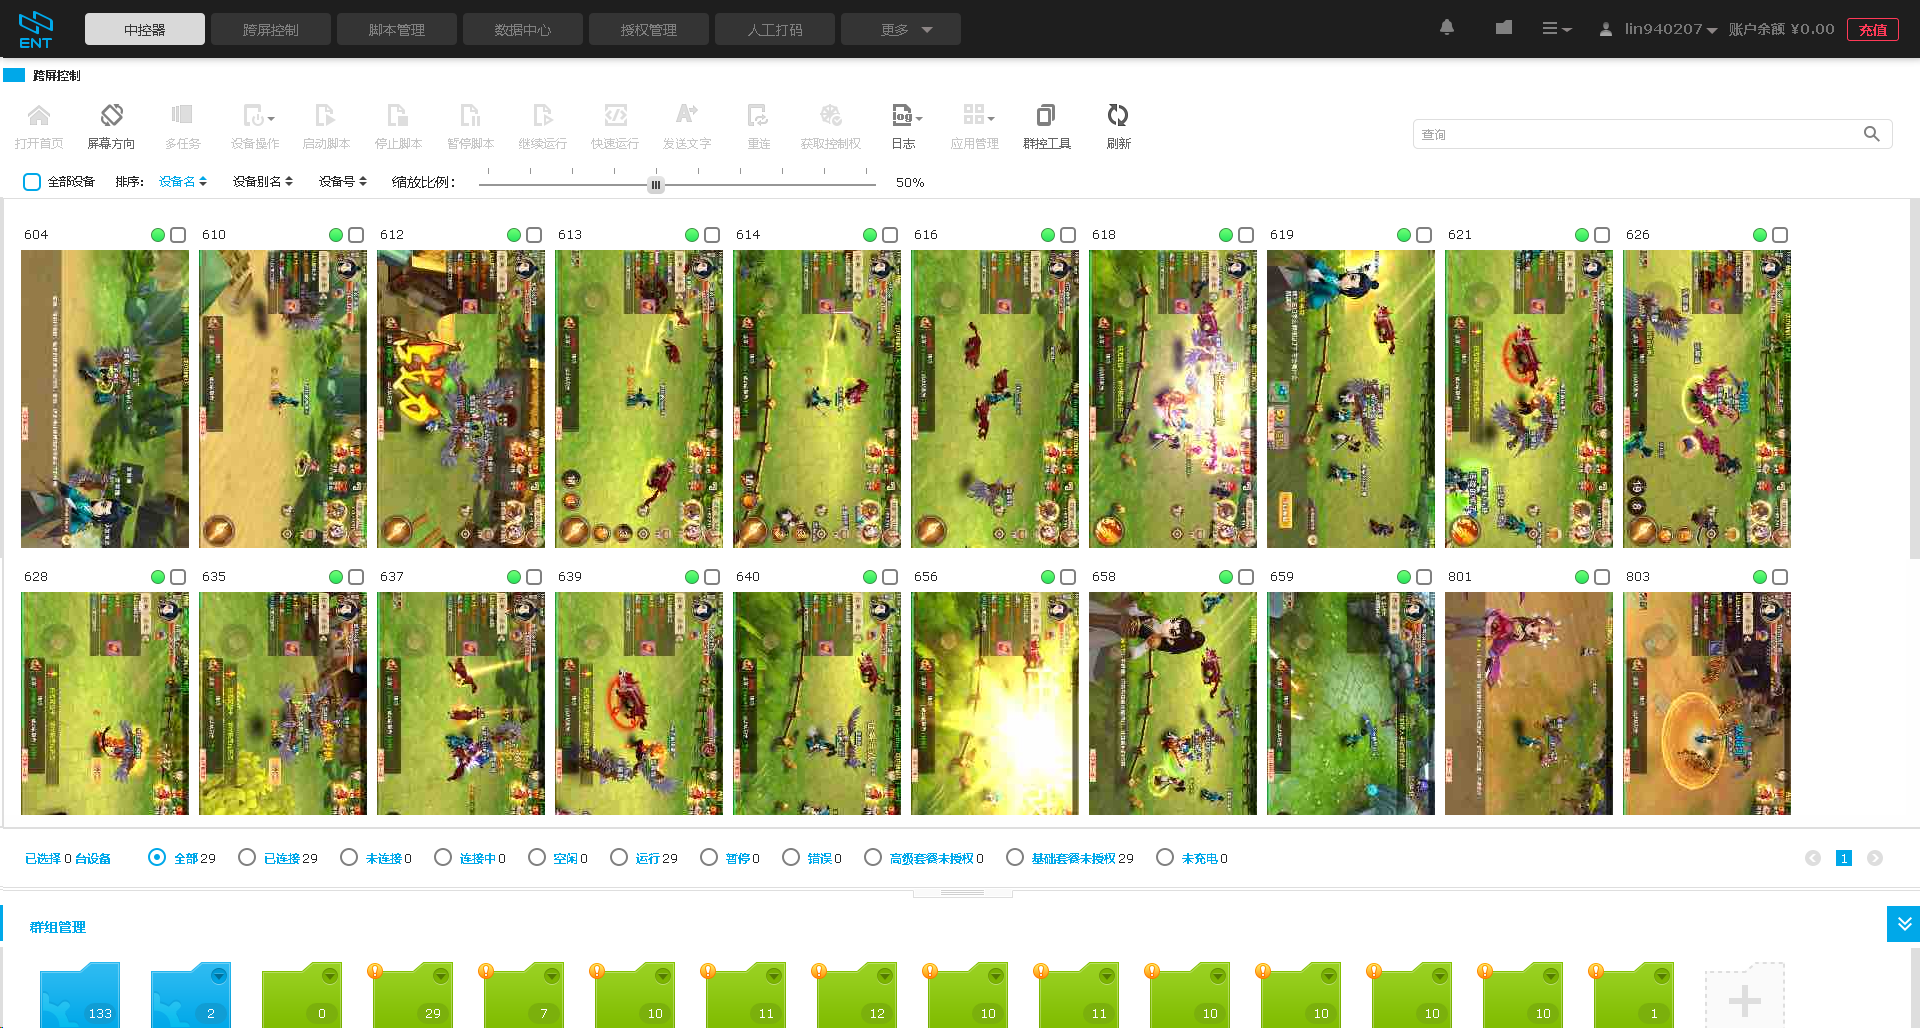Open the 群控工具 group control tool
The image size is (1920, 1028).
(x=1046, y=115)
